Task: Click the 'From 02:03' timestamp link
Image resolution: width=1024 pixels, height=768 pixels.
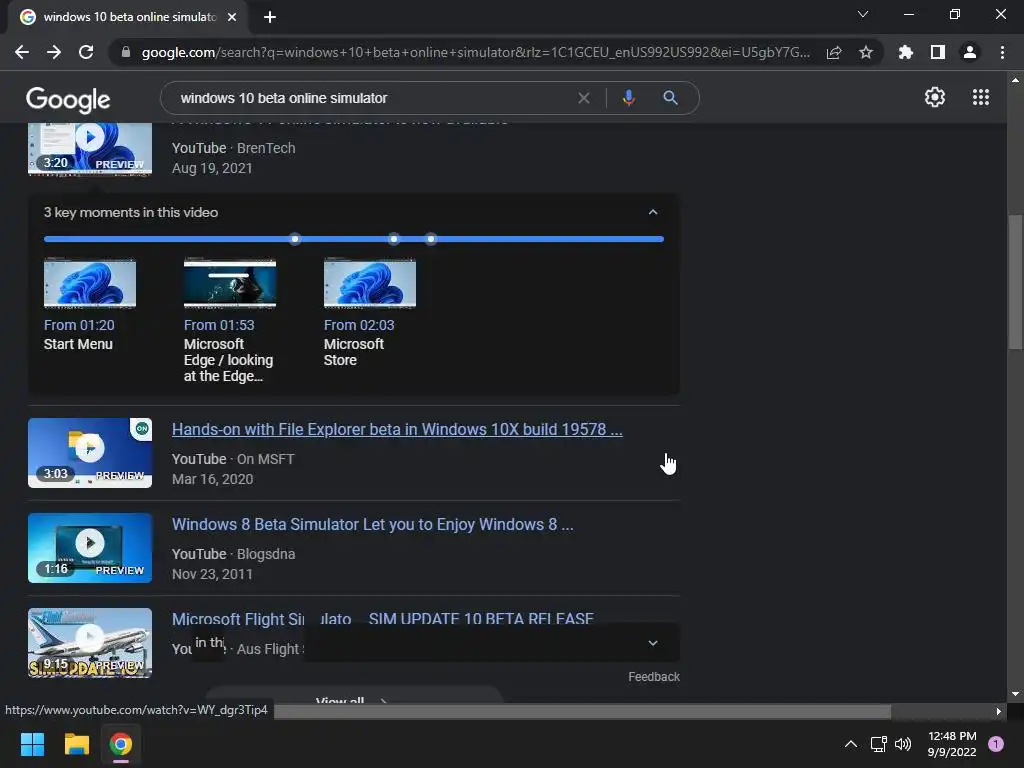Action: [x=359, y=325]
